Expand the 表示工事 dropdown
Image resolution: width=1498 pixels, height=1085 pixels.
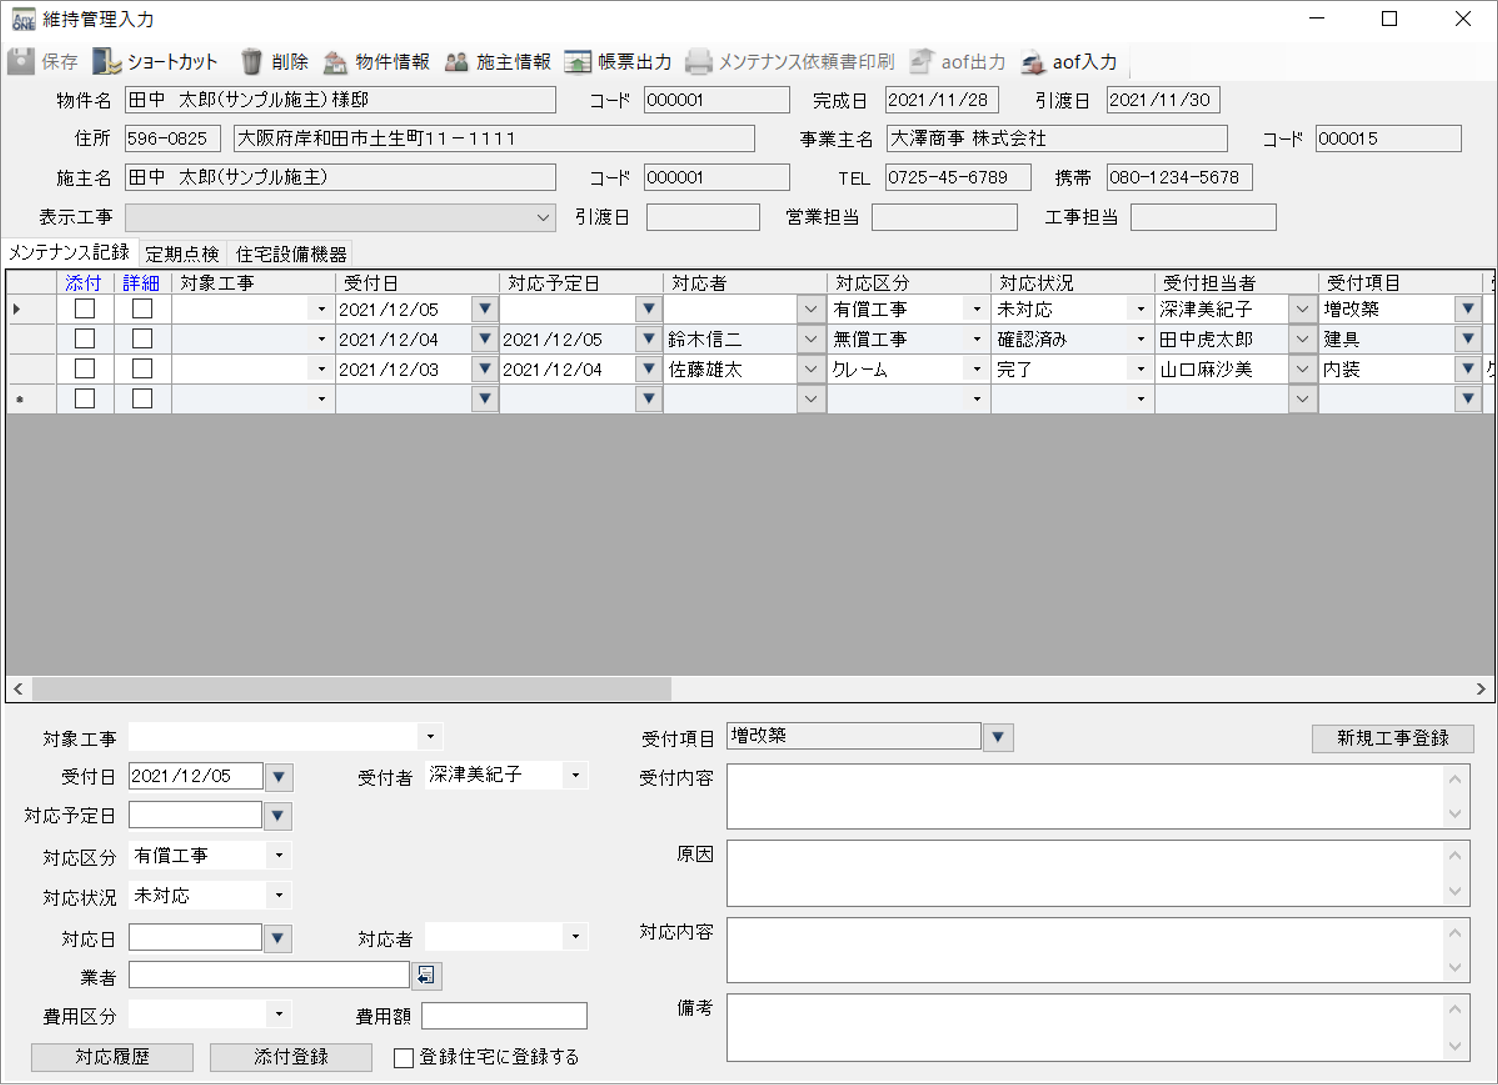[542, 217]
